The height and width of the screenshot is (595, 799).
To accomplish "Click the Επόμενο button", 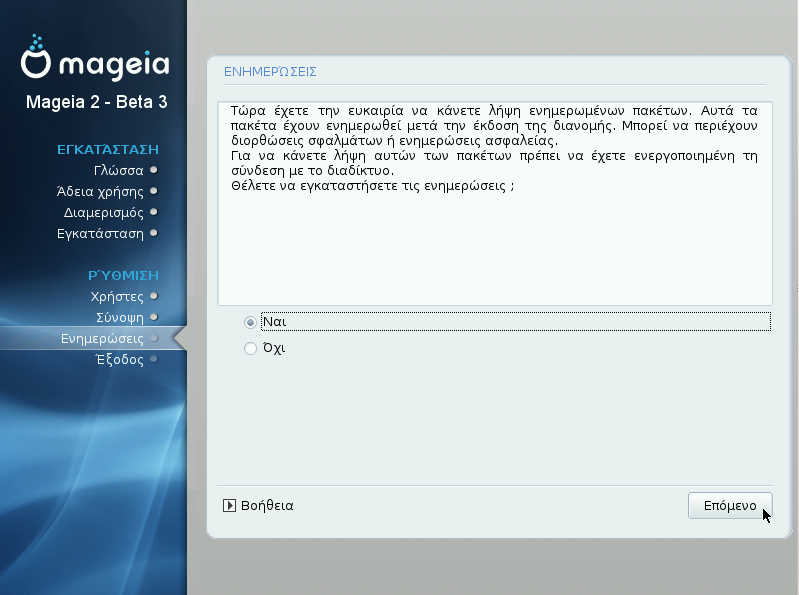I will (730, 505).
